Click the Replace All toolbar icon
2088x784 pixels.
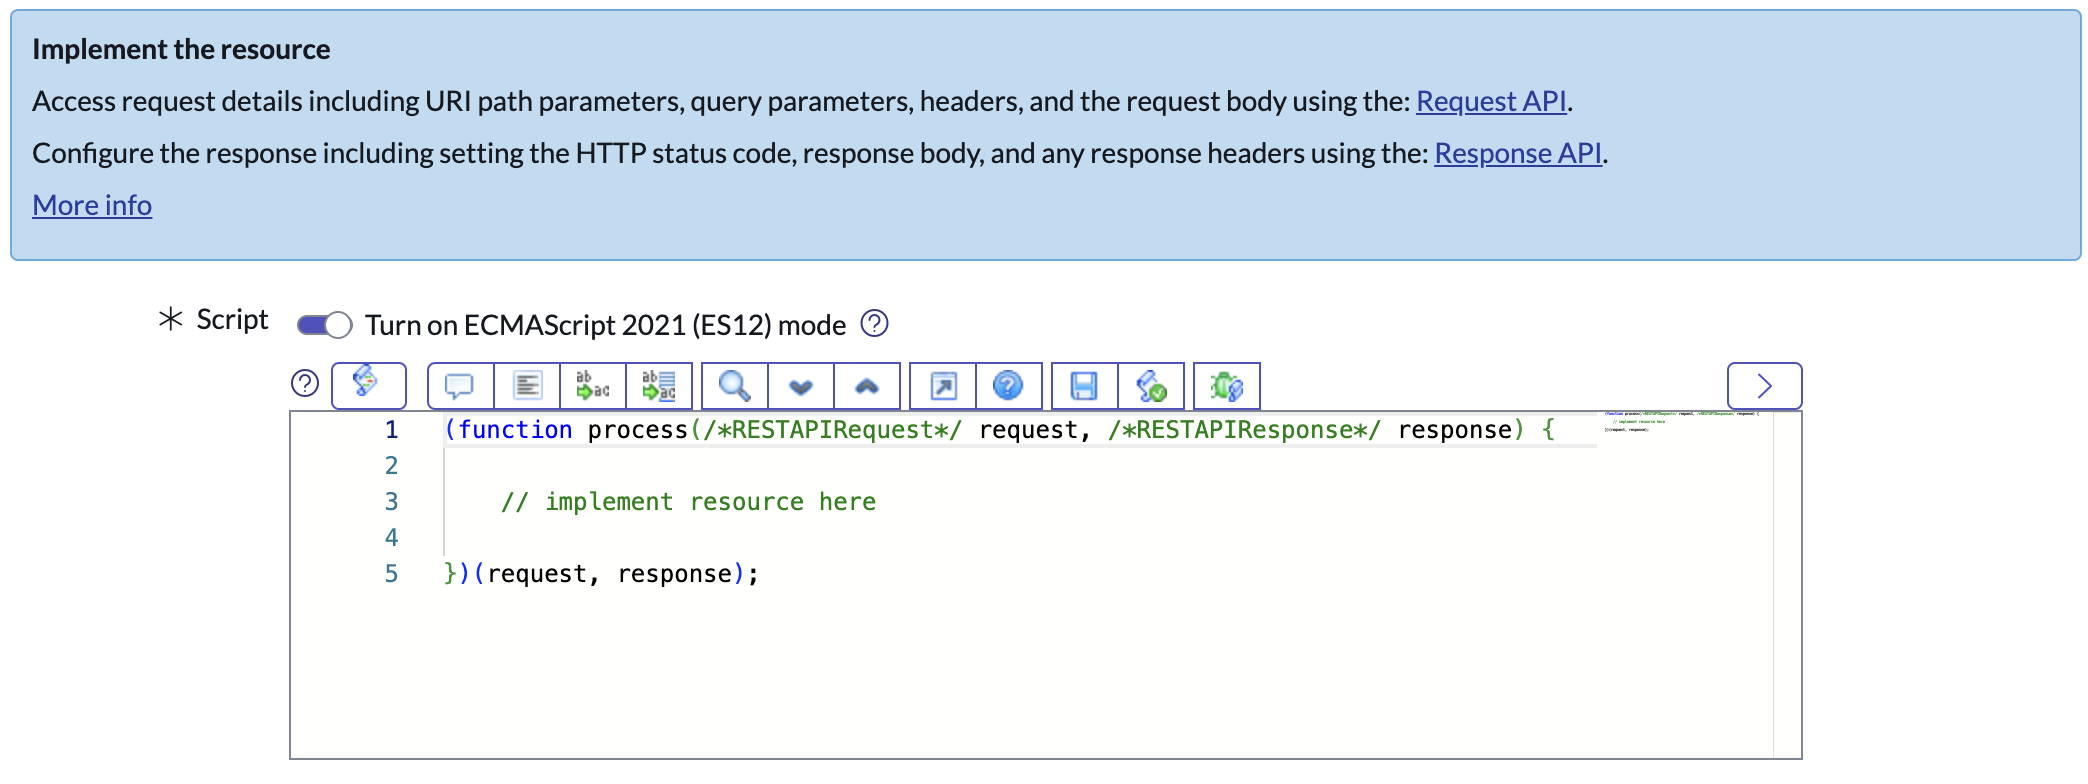(x=659, y=386)
